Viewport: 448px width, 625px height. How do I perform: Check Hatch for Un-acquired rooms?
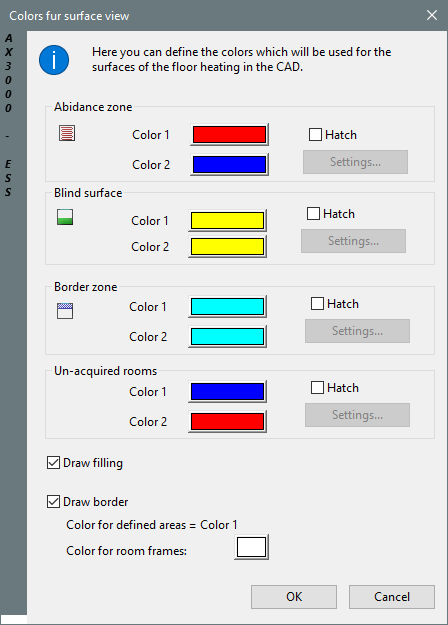(x=317, y=387)
